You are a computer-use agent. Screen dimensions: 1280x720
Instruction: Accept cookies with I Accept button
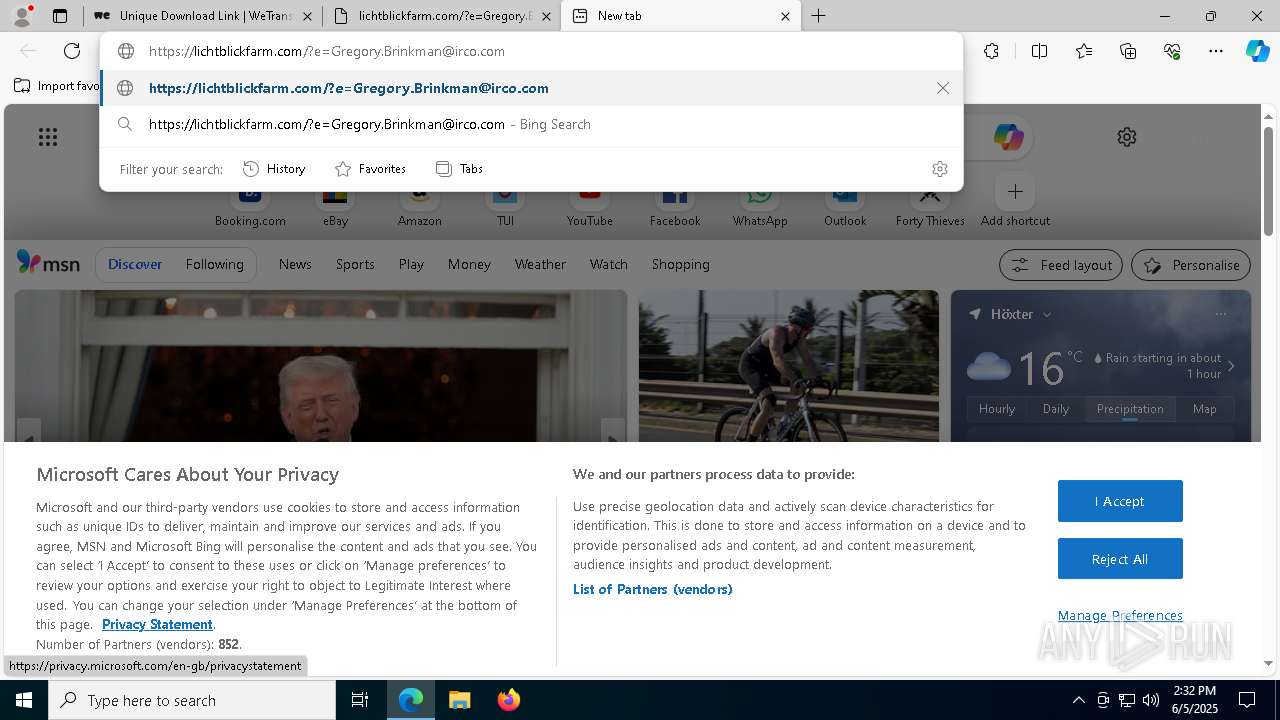click(x=1120, y=501)
